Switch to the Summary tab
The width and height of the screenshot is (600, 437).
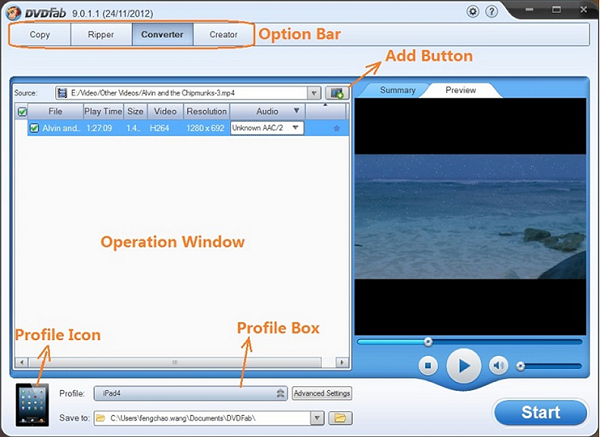397,90
